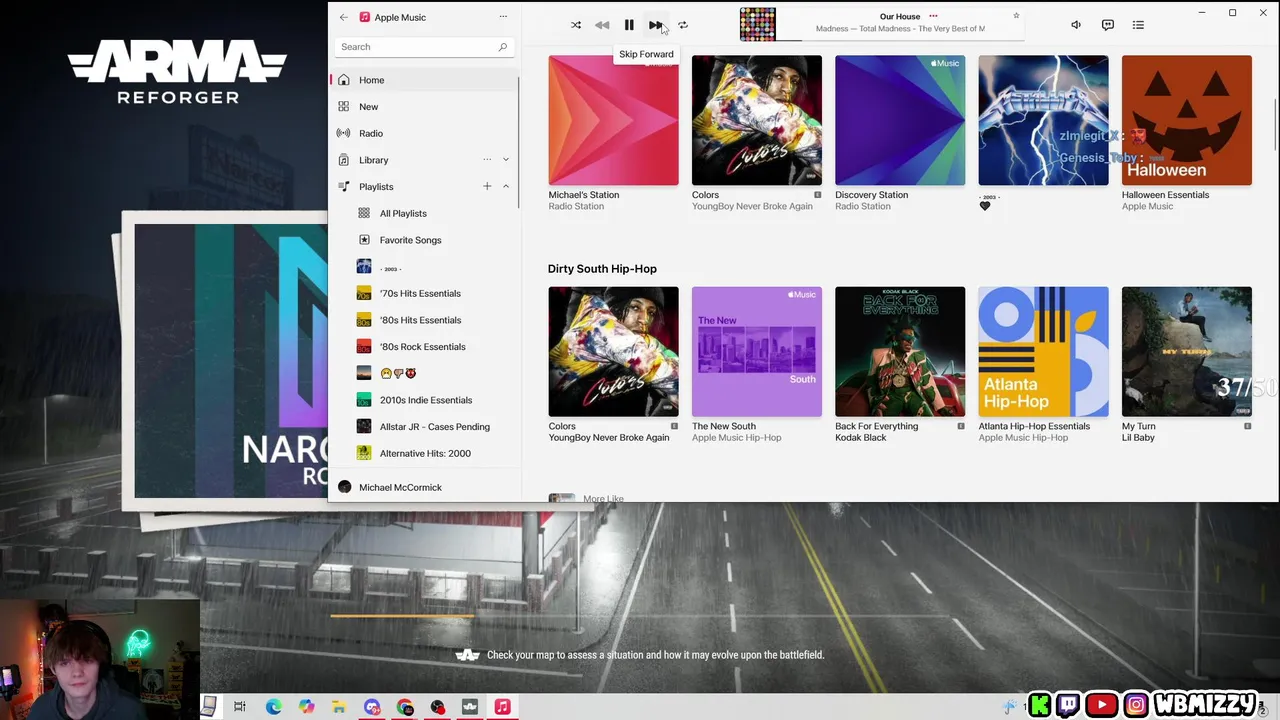Add a new playlist with plus

487,187
